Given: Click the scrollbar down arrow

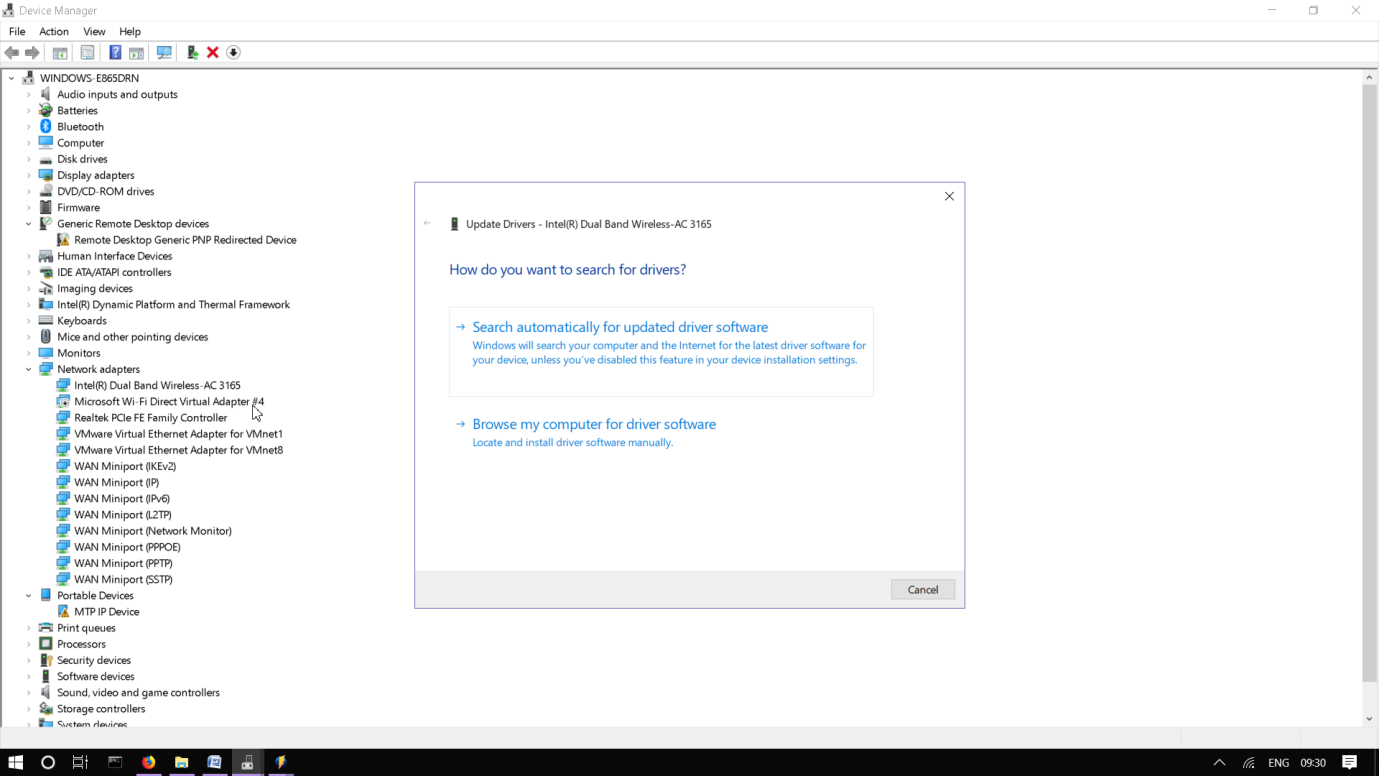Looking at the screenshot, I should click(x=1369, y=717).
